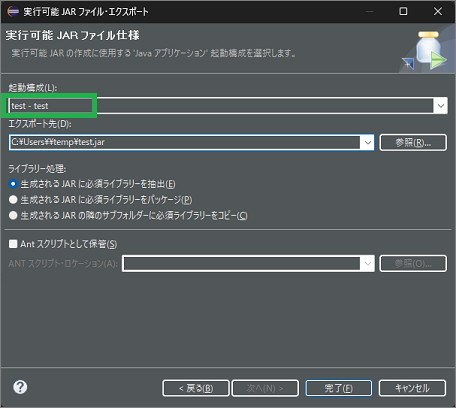The image size is (456, 408).
Task: Click the help question mark icon
Action: [20, 387]
